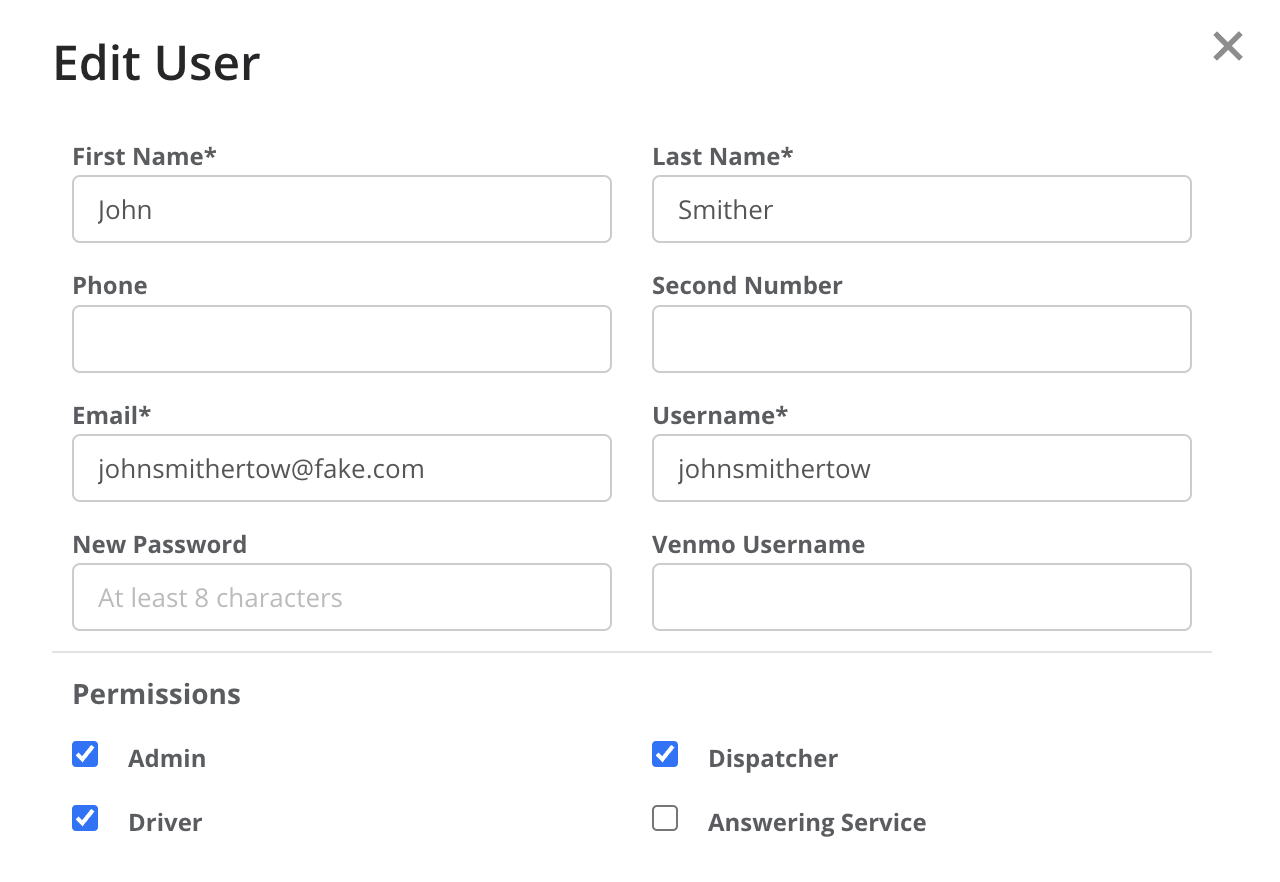Click the Permissions section heading

pyautogui.click(x=157, y=694)
